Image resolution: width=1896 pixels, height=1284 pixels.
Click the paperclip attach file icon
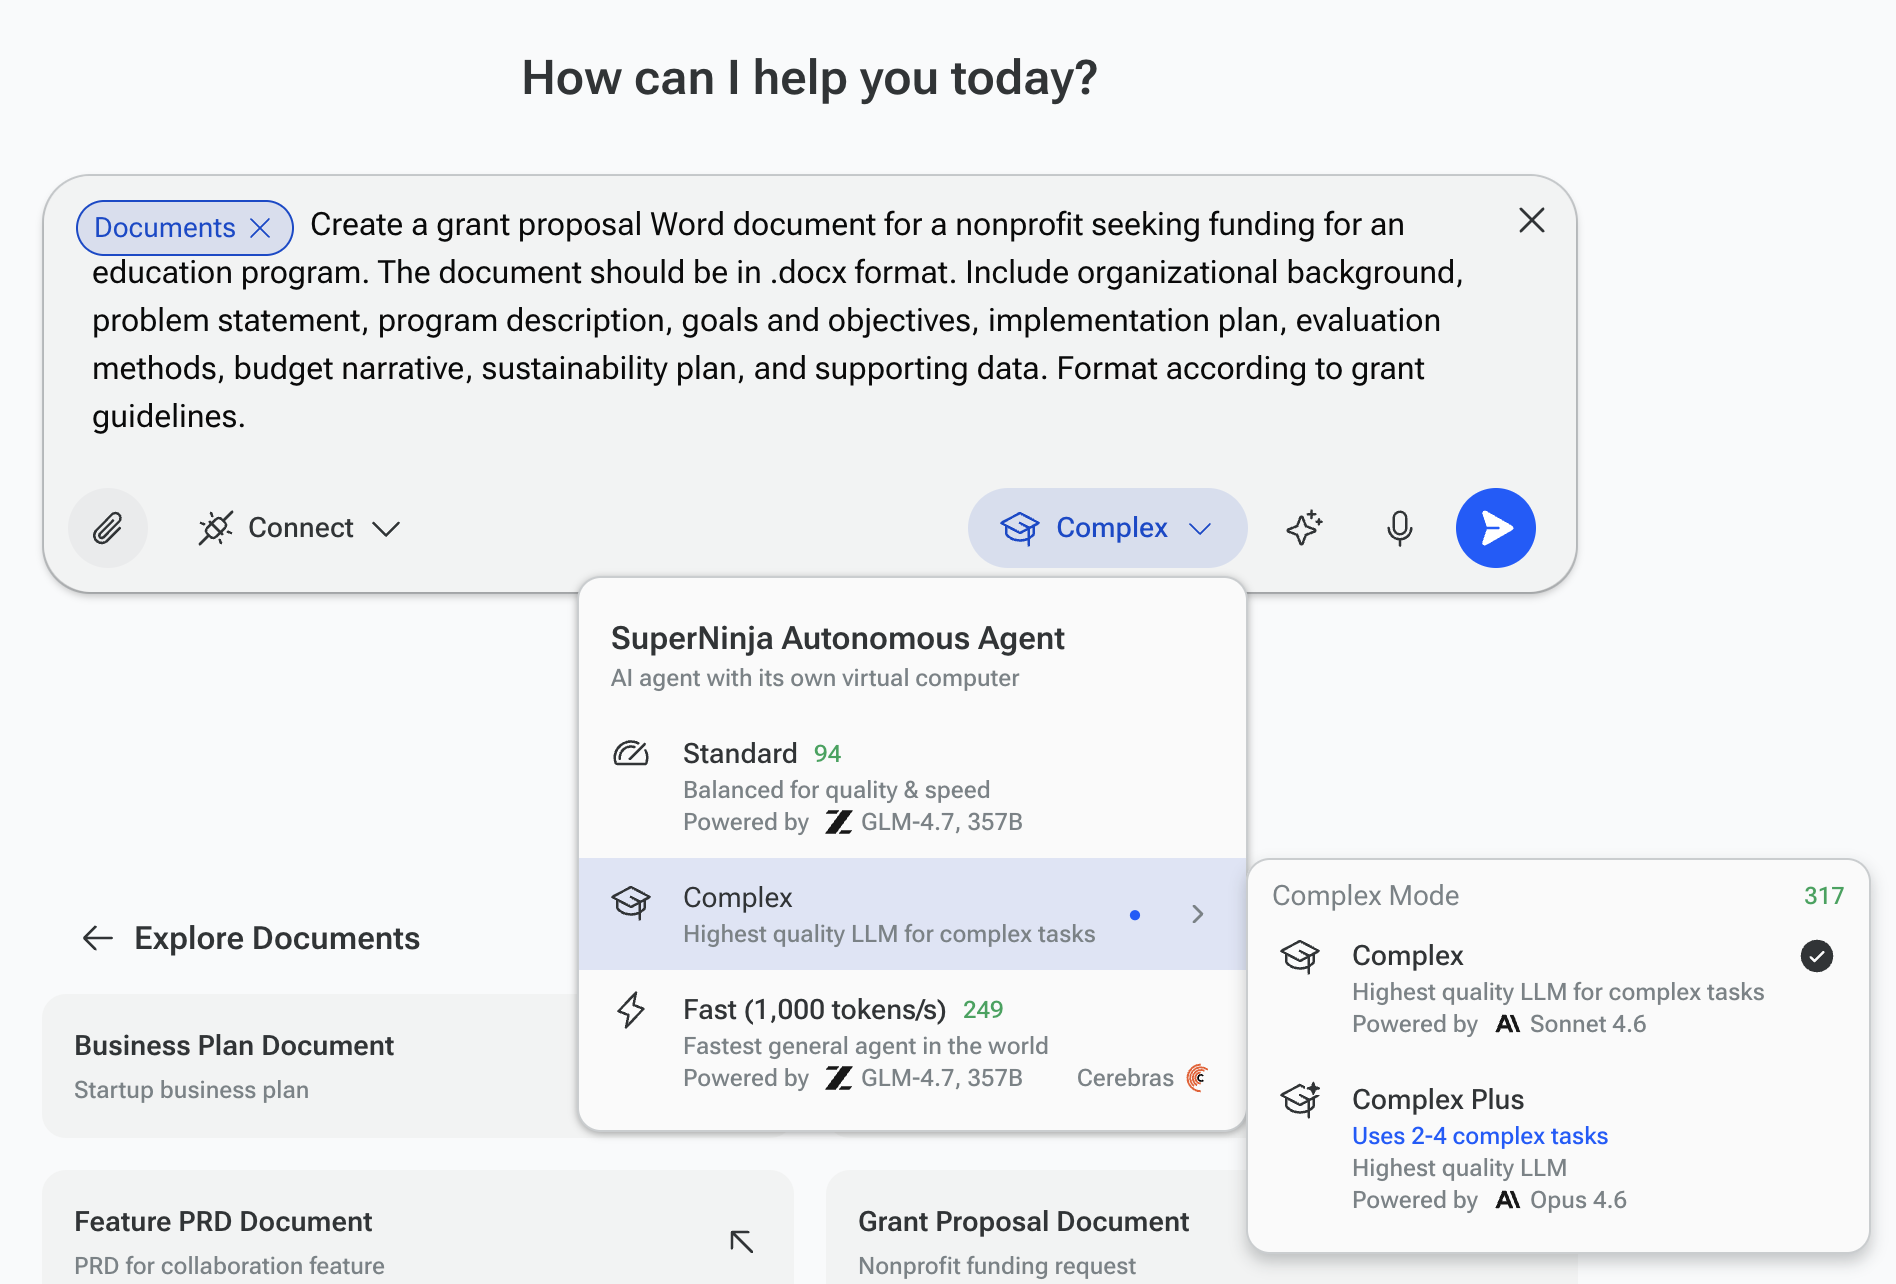[108, 528]
